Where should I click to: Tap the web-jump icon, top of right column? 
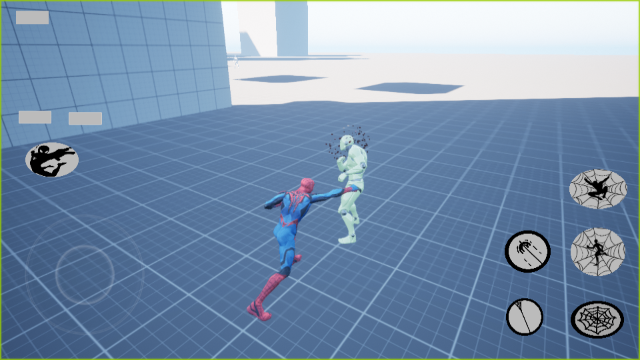click(x=598, y=189)
